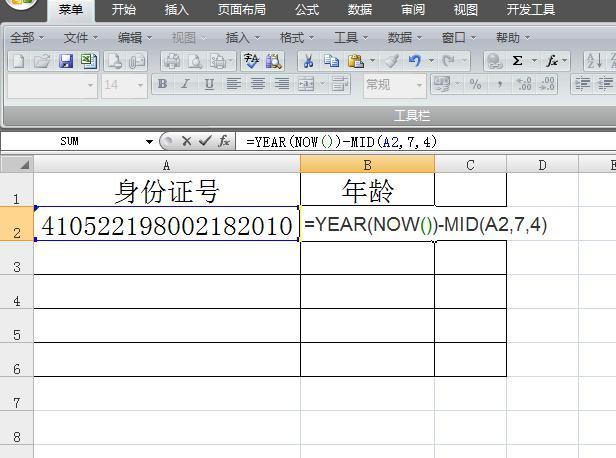Click the Center alignment icon

tap(258, 84)
